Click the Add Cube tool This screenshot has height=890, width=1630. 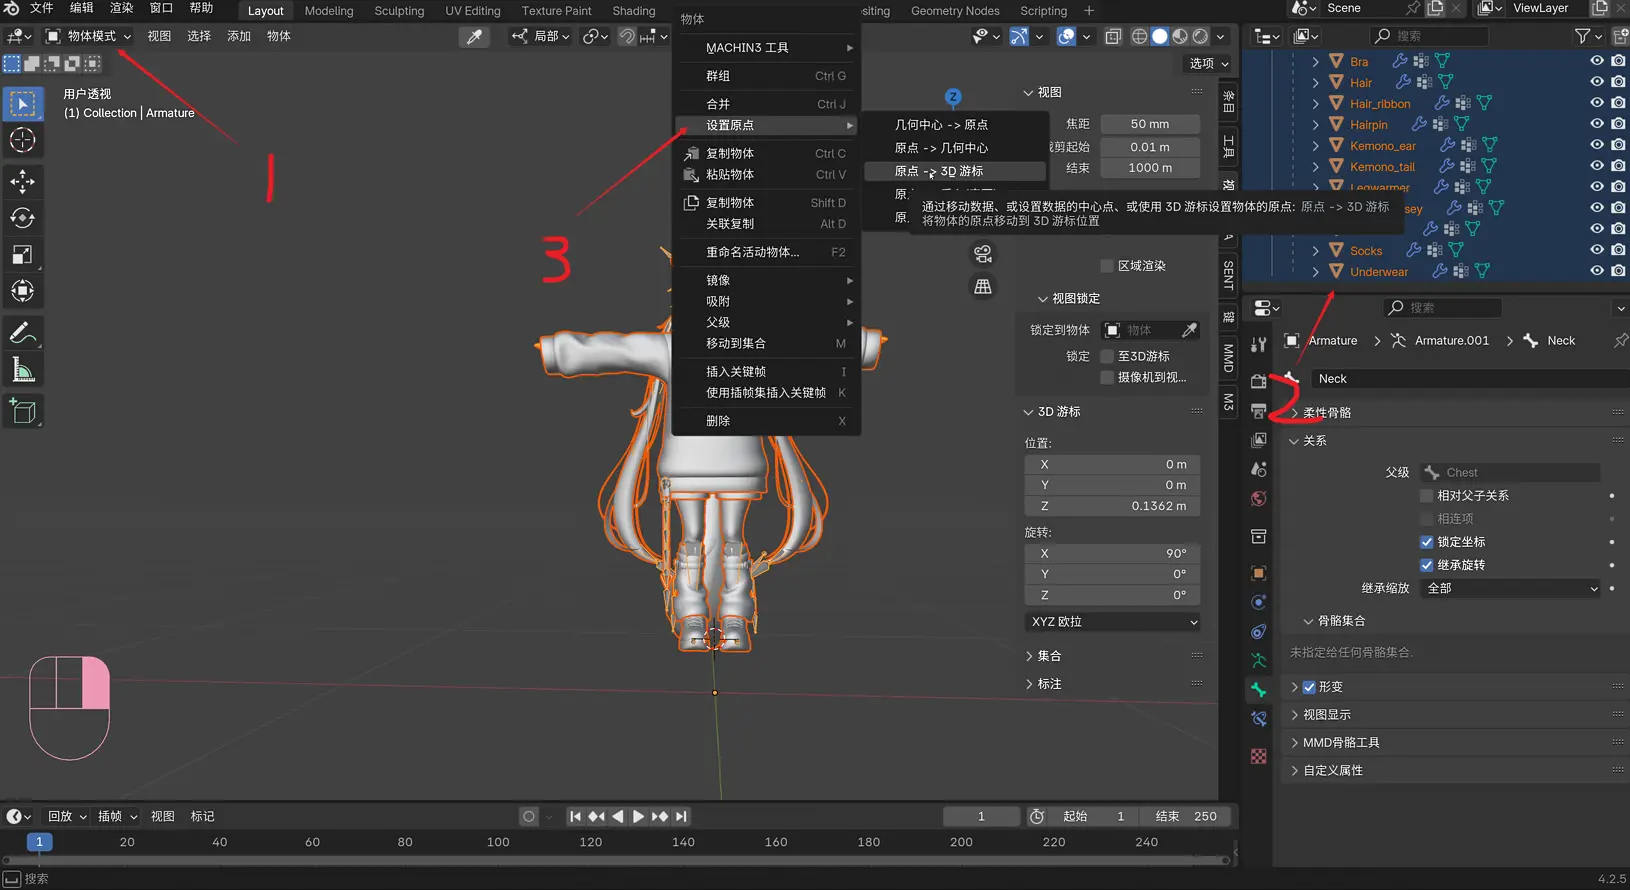[22, 411]
